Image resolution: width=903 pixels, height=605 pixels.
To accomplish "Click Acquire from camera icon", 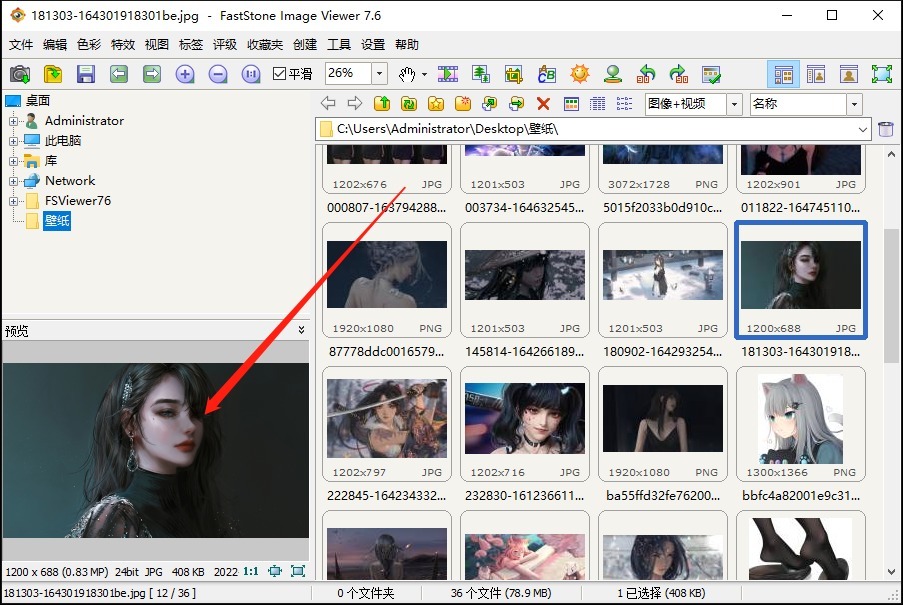I will (x=19, y=74).
